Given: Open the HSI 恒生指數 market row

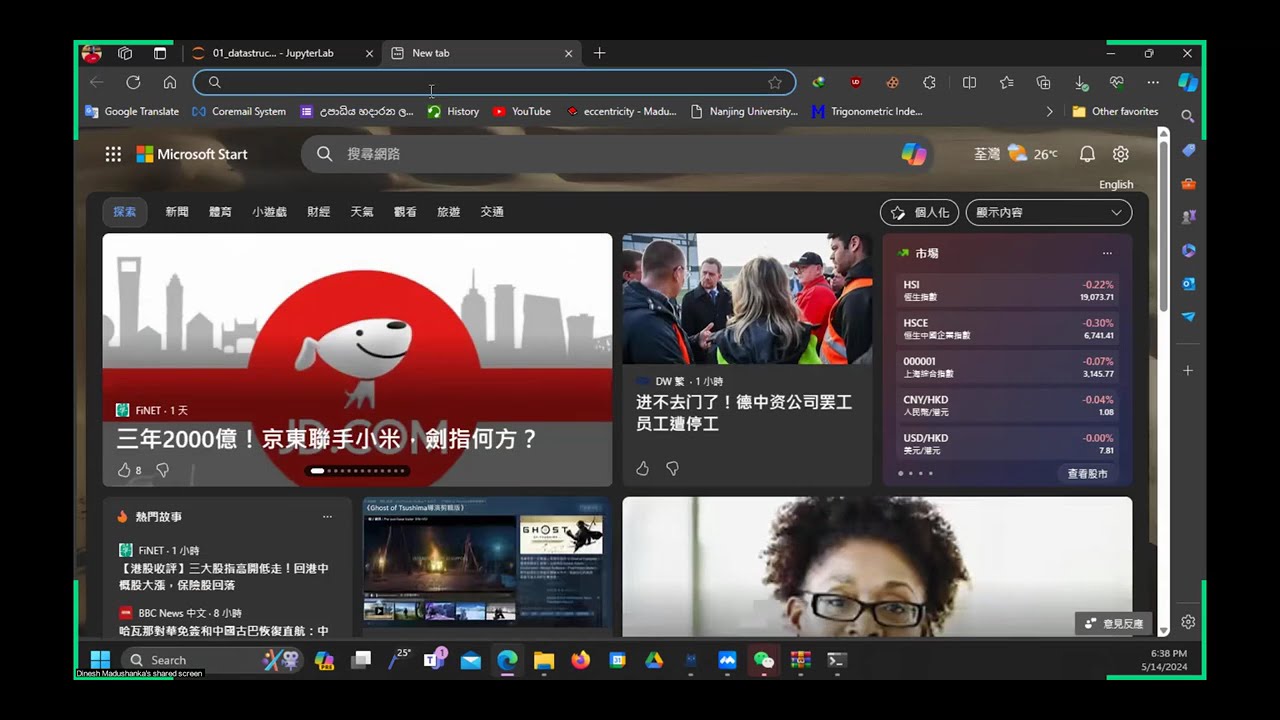Looking at the screenshot, I should (1008, 290).
